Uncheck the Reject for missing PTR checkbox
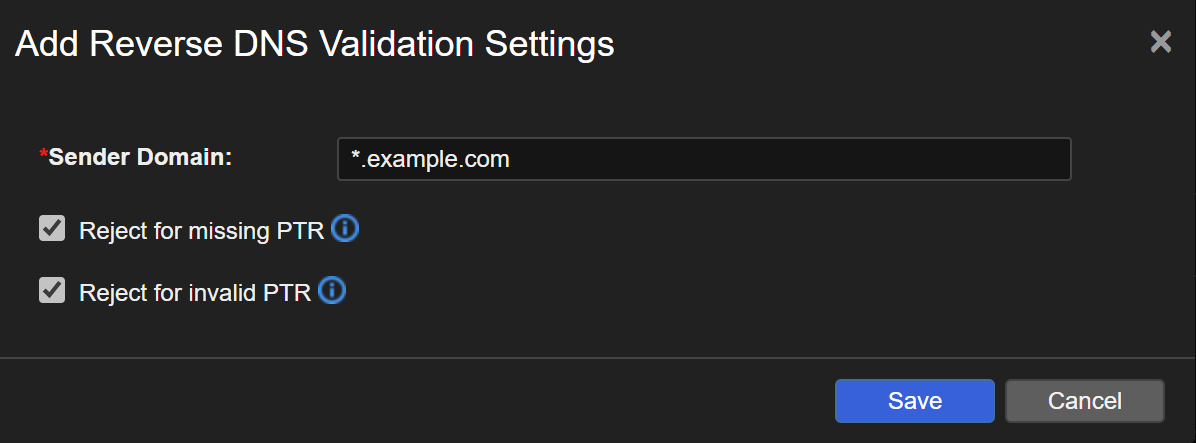The height and width of the screenshot is (443, 1196). [x=52, y=229]
